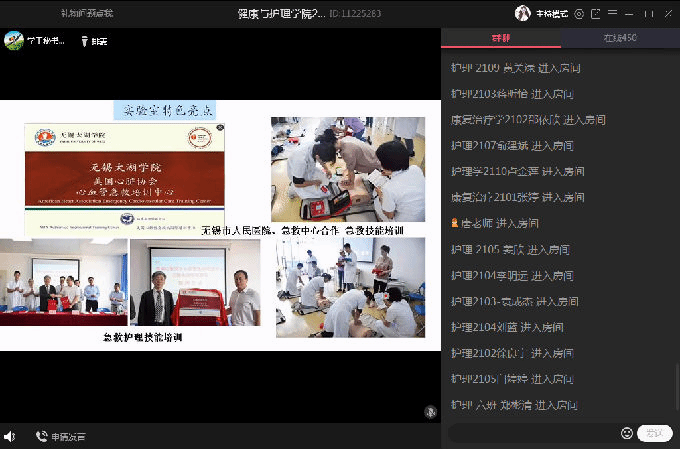Switch to the online members tab

pyautogui.click(x=619, y=38)
